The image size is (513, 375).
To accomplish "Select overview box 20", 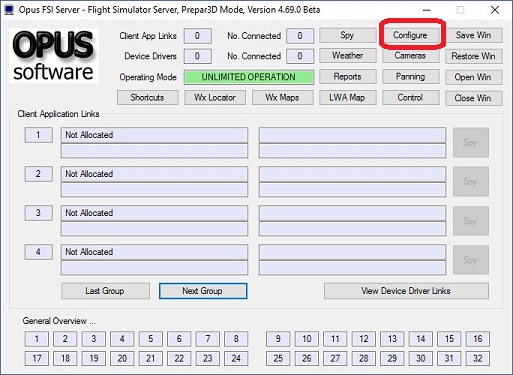I will 122,359.
